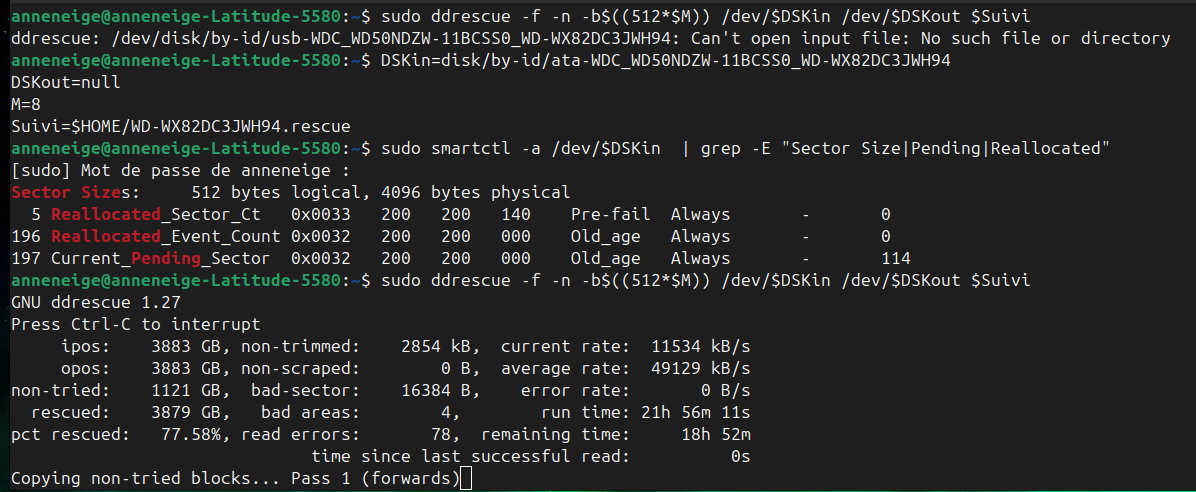The width and height of the screenshot is (1196, 492).
Task: Click 'Press Ctrl-C to interrupt' text
Action: point(136,325)
